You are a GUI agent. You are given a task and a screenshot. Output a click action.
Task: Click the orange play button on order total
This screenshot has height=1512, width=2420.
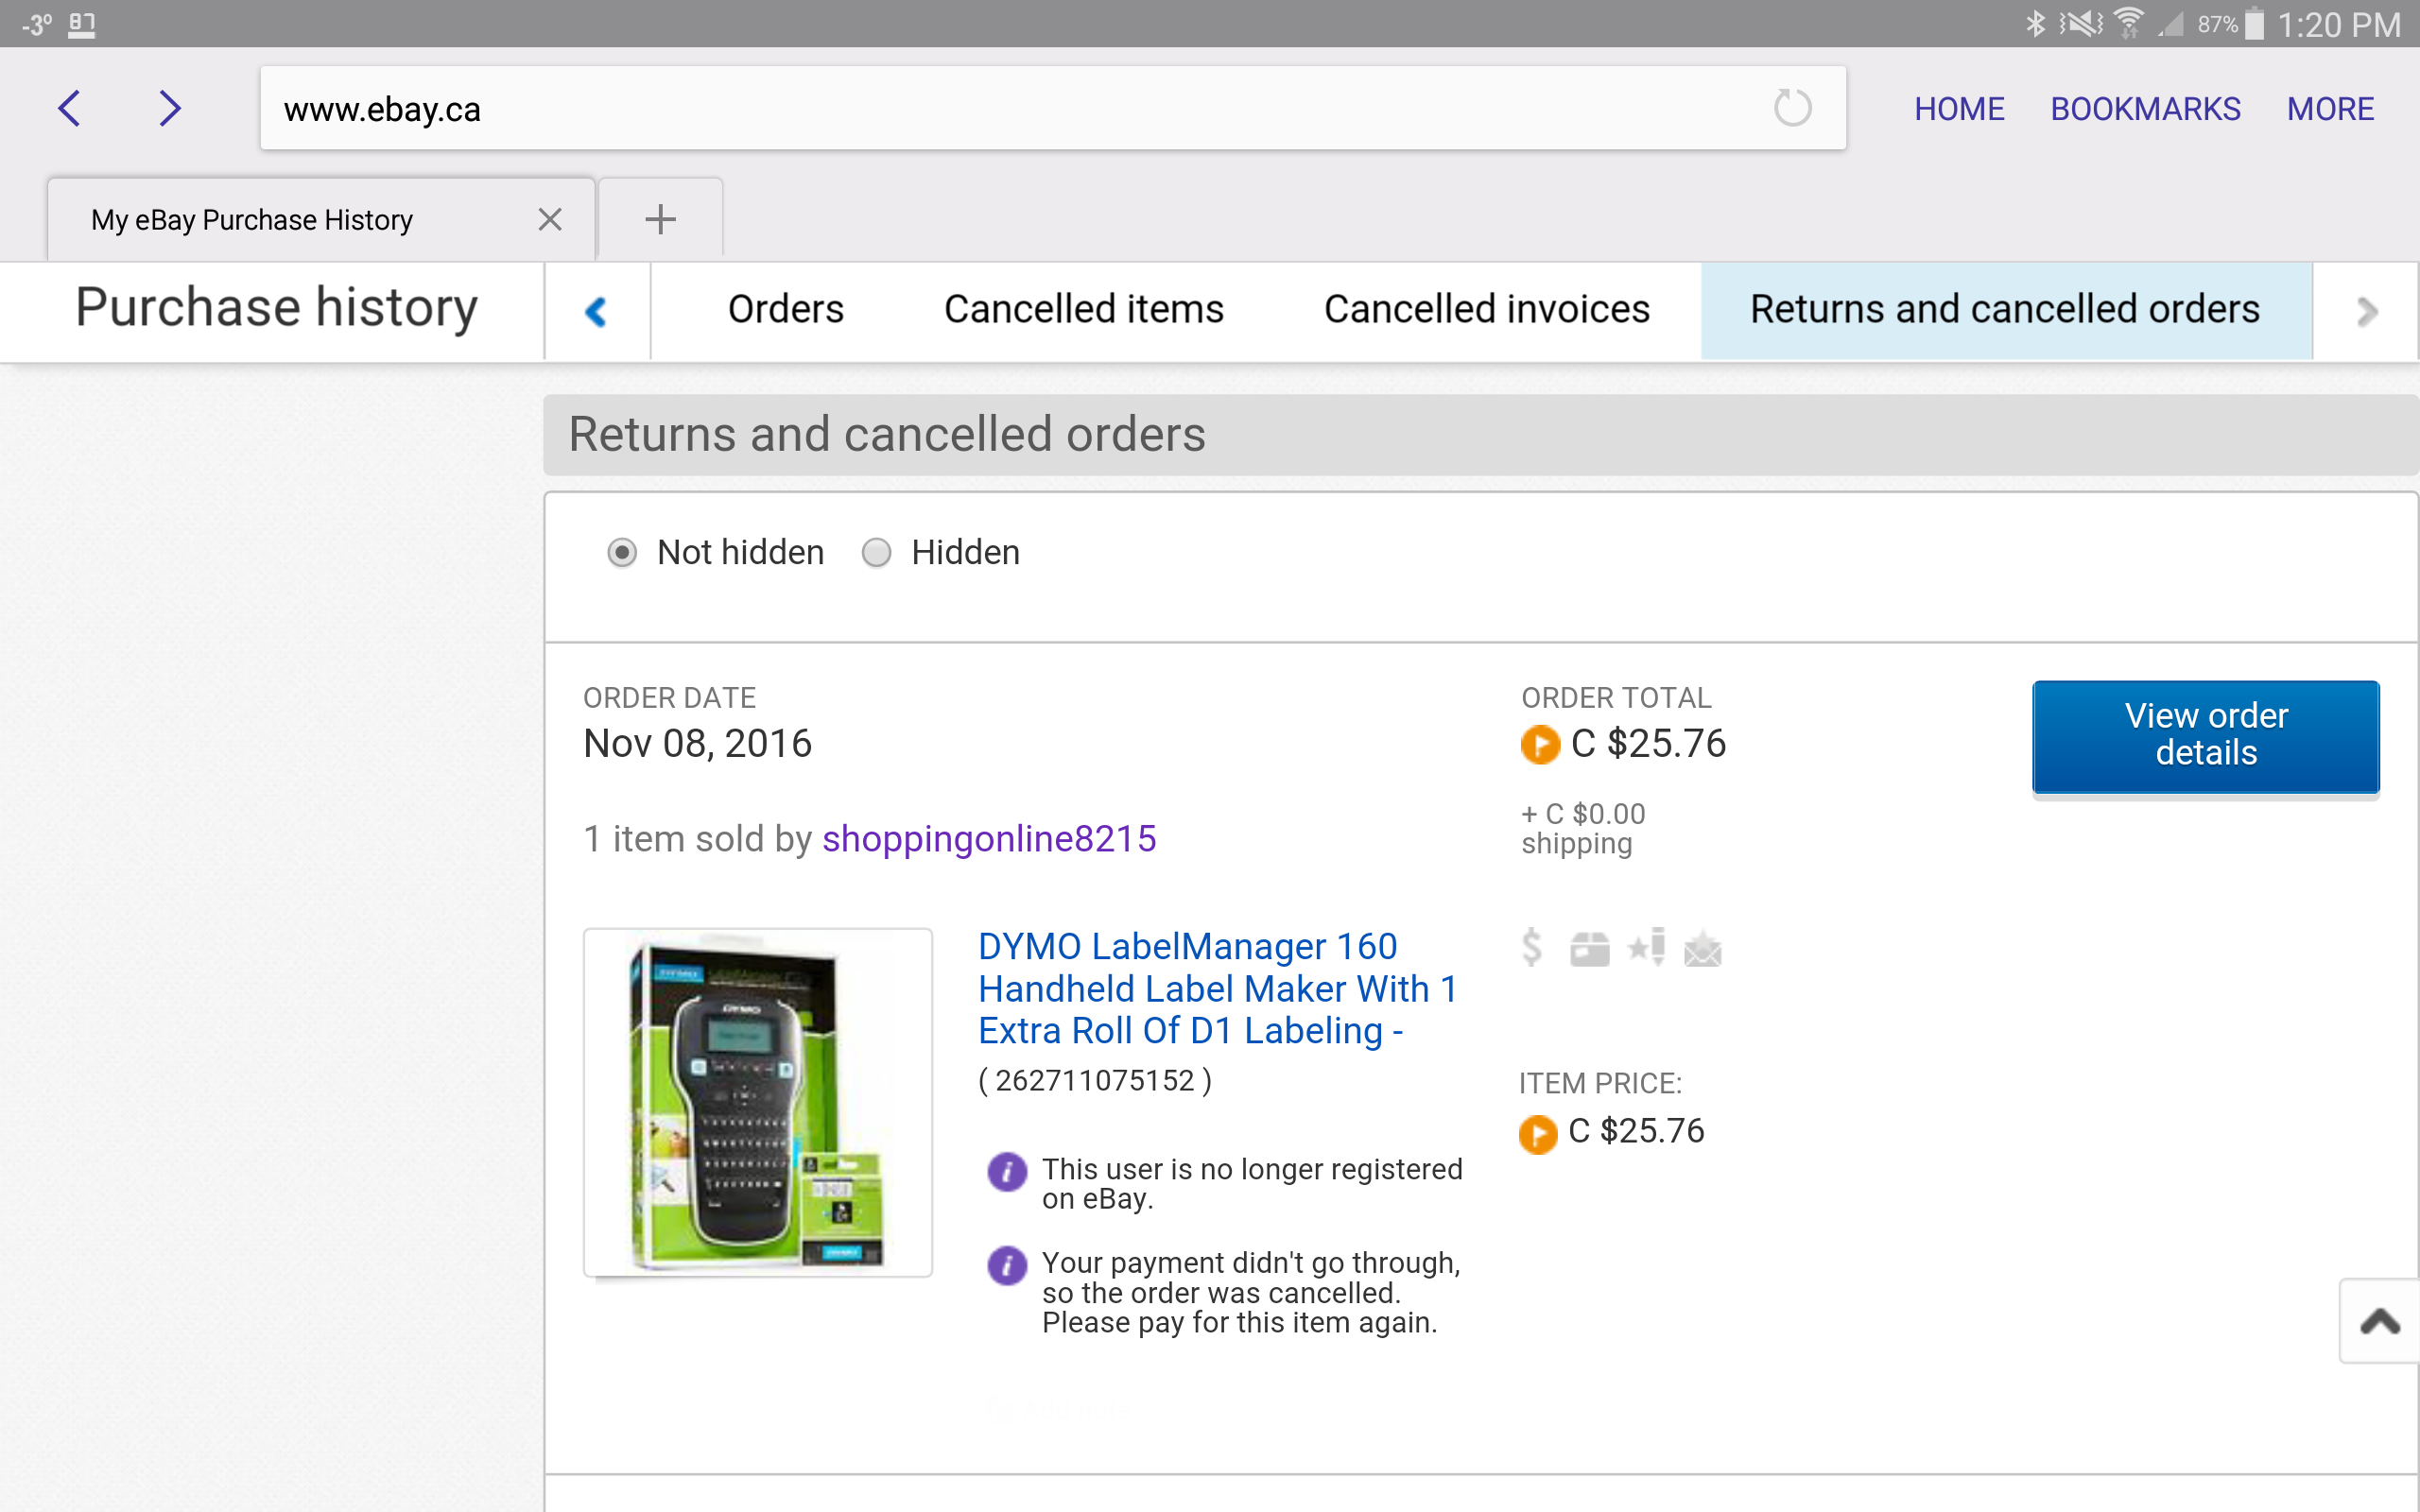tap(1538, 746)
